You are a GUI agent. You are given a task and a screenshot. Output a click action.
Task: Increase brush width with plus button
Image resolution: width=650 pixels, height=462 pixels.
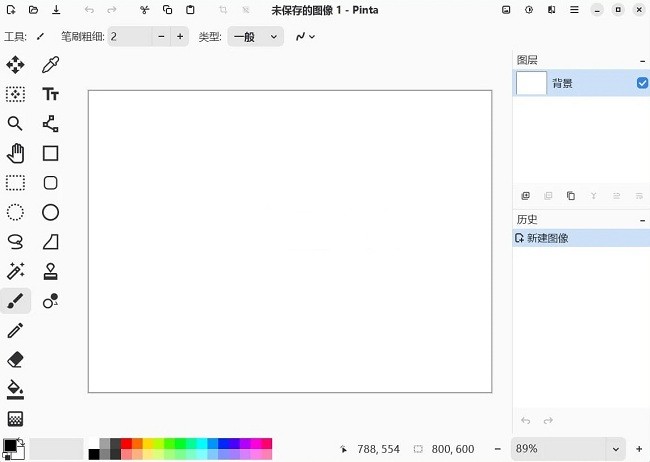click(x=180, y=37)
